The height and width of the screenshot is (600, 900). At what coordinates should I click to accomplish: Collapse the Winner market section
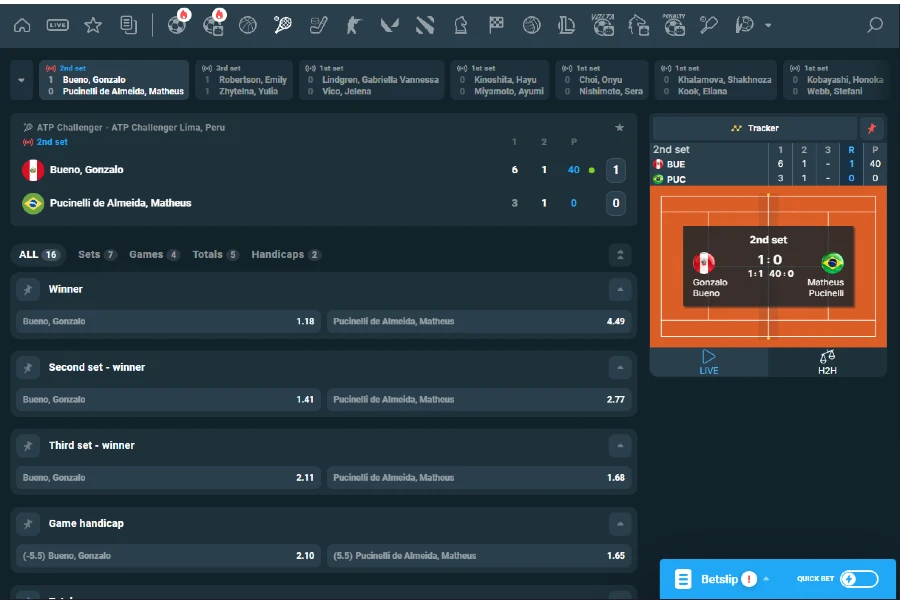click(x=619, y=289)
